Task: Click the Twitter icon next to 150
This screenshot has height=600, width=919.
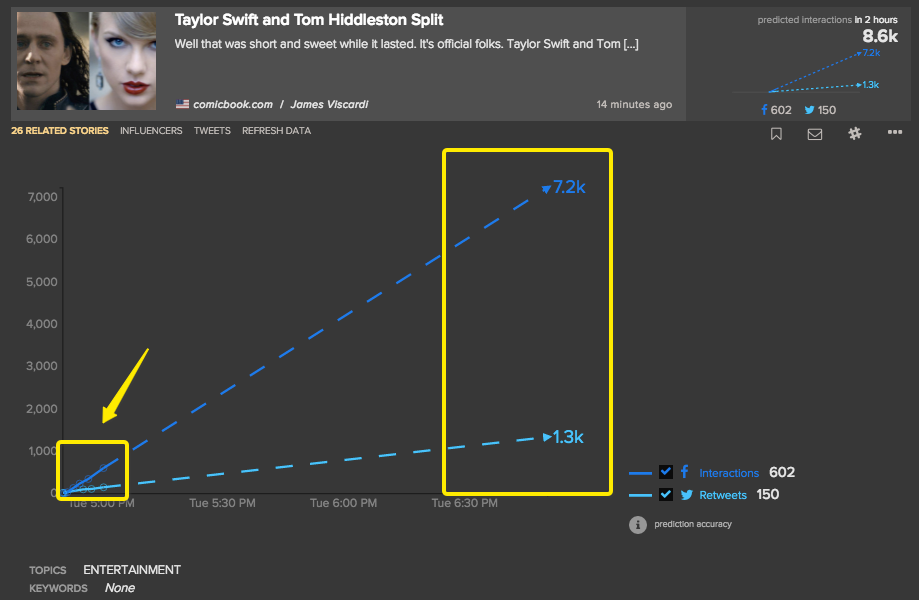Action: coord(808,110)
